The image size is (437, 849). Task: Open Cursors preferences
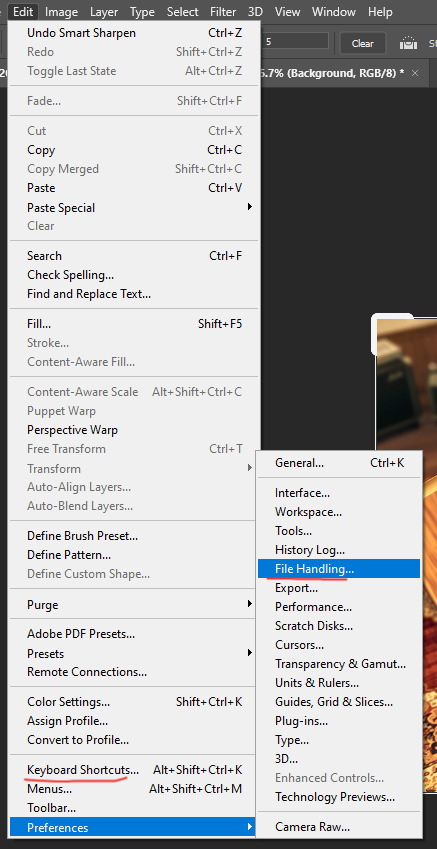pyautogui.click(x=339, y=645)
